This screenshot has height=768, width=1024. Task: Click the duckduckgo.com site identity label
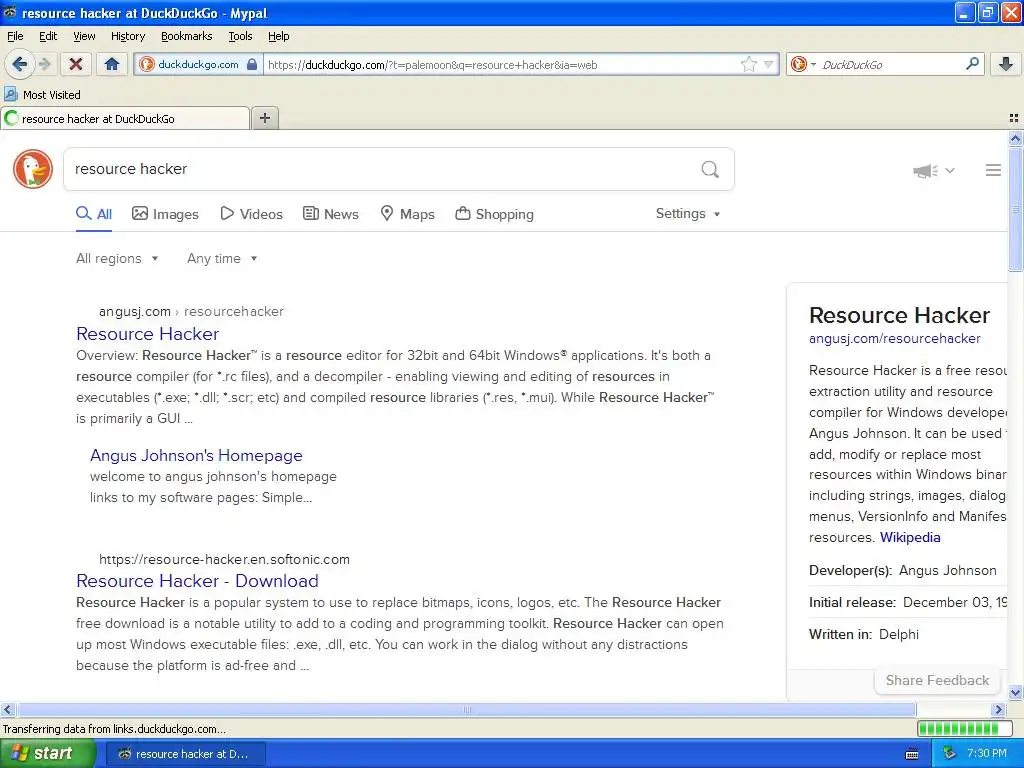198,64
